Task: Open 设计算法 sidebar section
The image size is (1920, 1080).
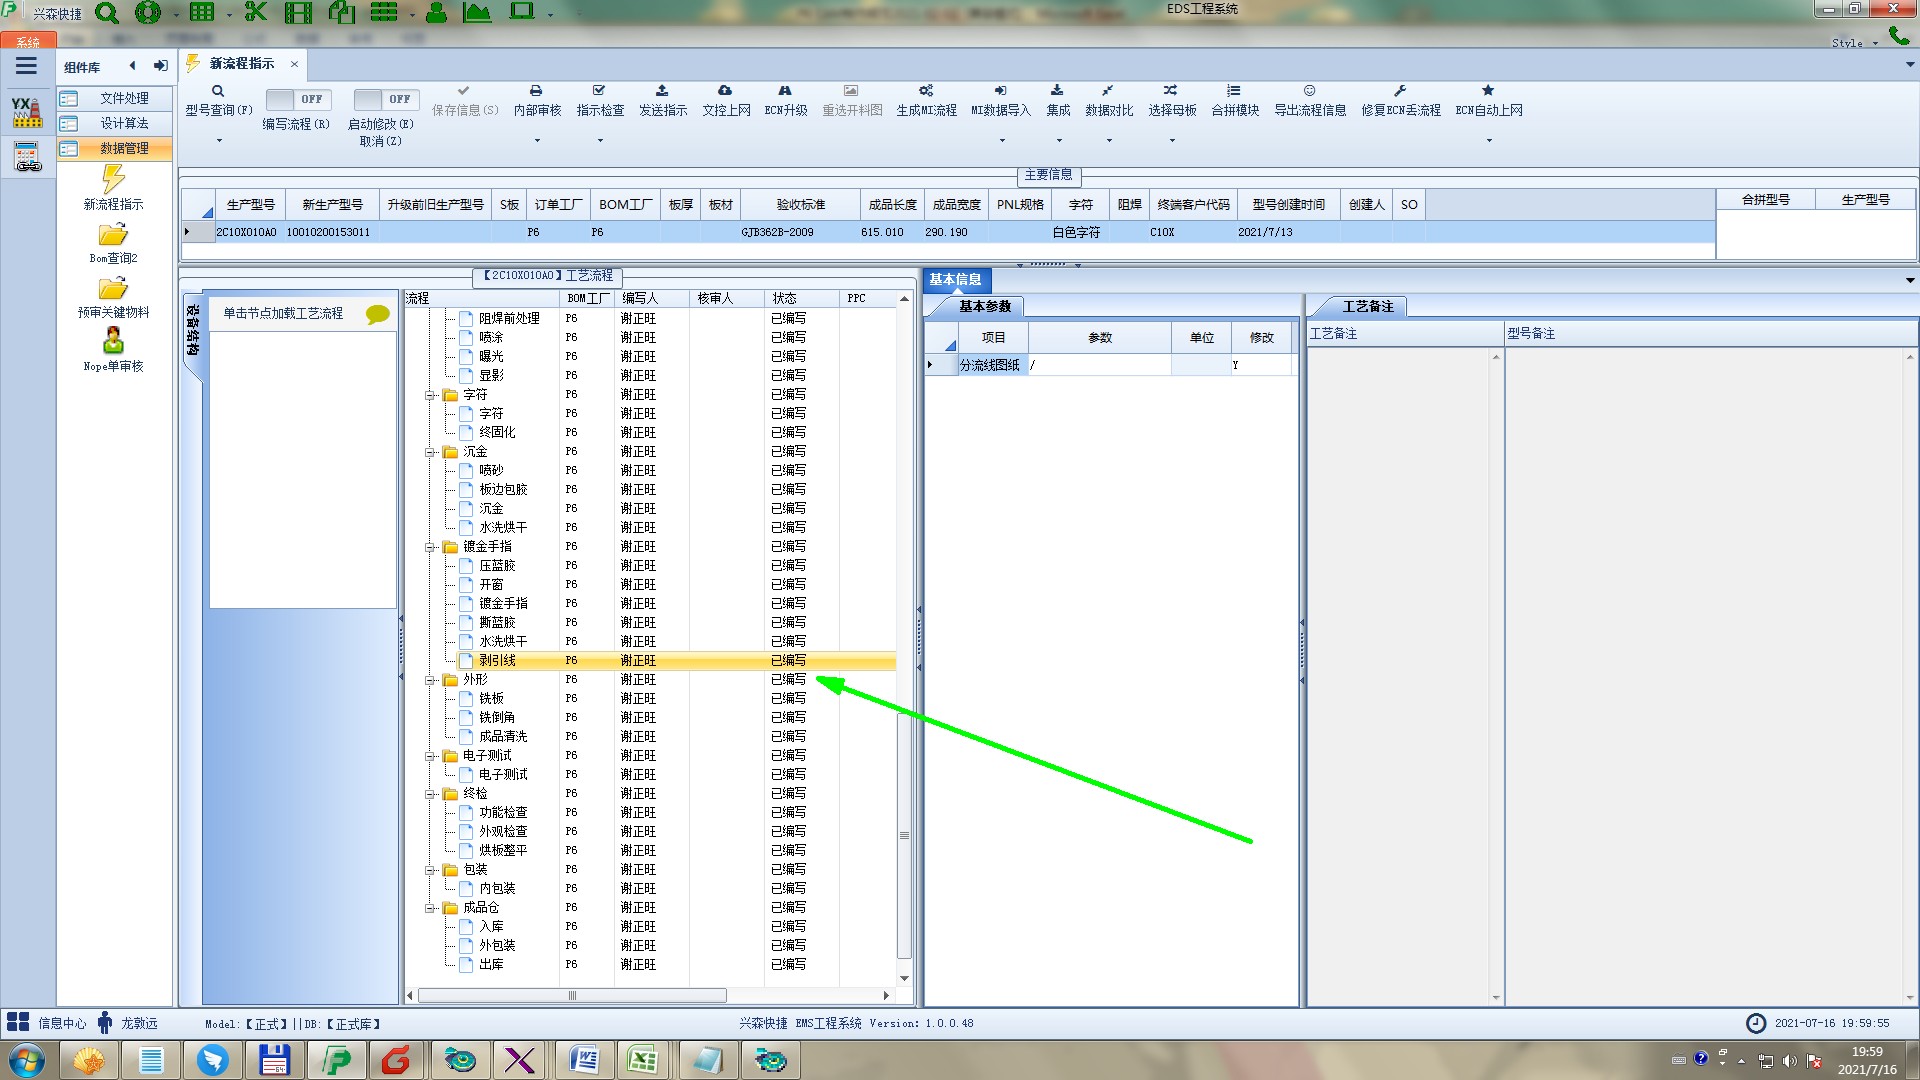Action: click(115, 123)
